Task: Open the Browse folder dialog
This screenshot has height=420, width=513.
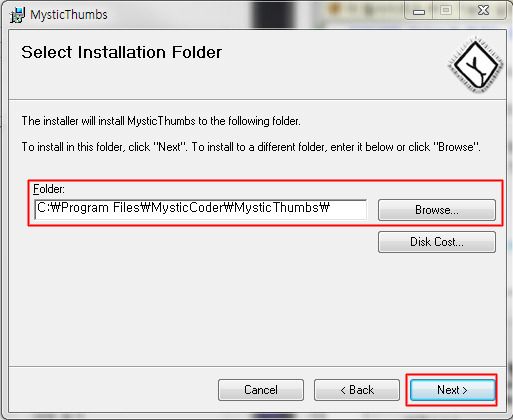Action: click(437, 210)
